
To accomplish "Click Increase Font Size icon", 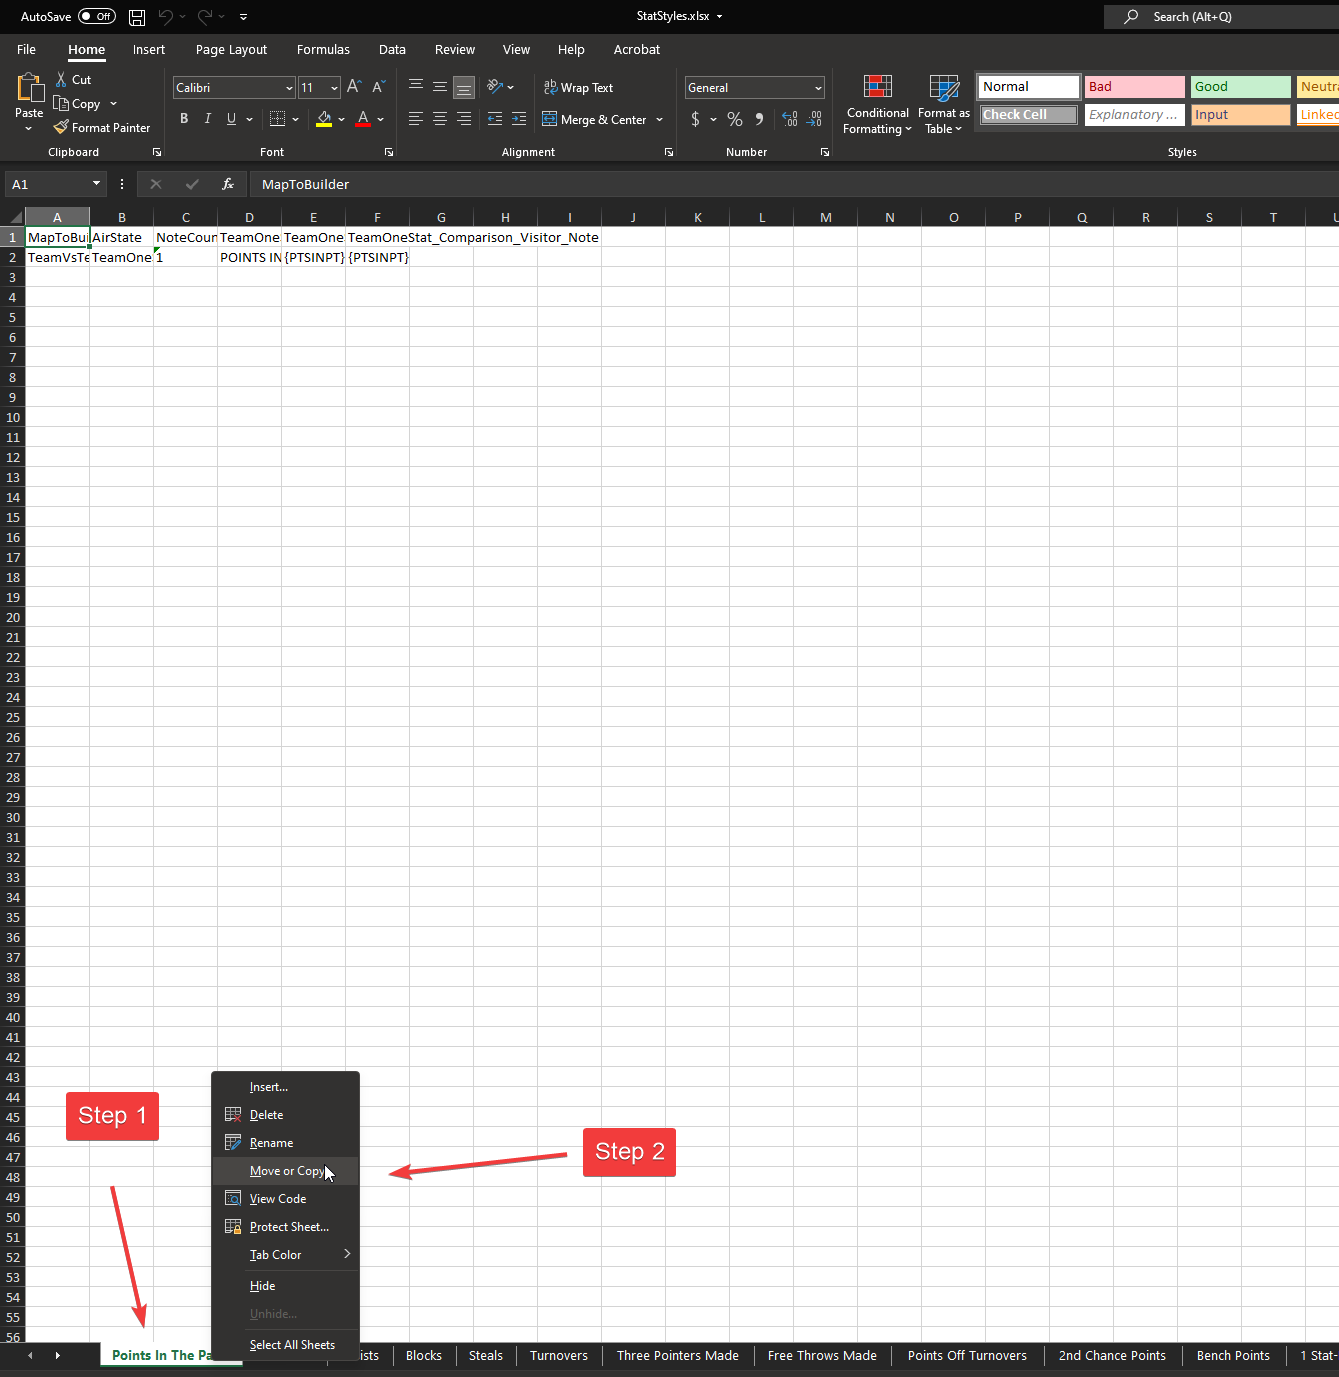I will click(354, 88).
